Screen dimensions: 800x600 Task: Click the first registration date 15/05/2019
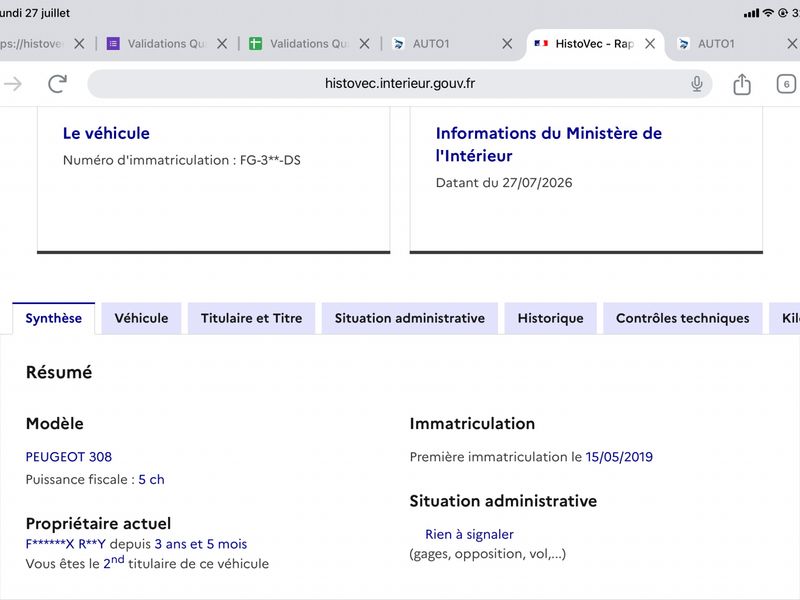(619, 457)
